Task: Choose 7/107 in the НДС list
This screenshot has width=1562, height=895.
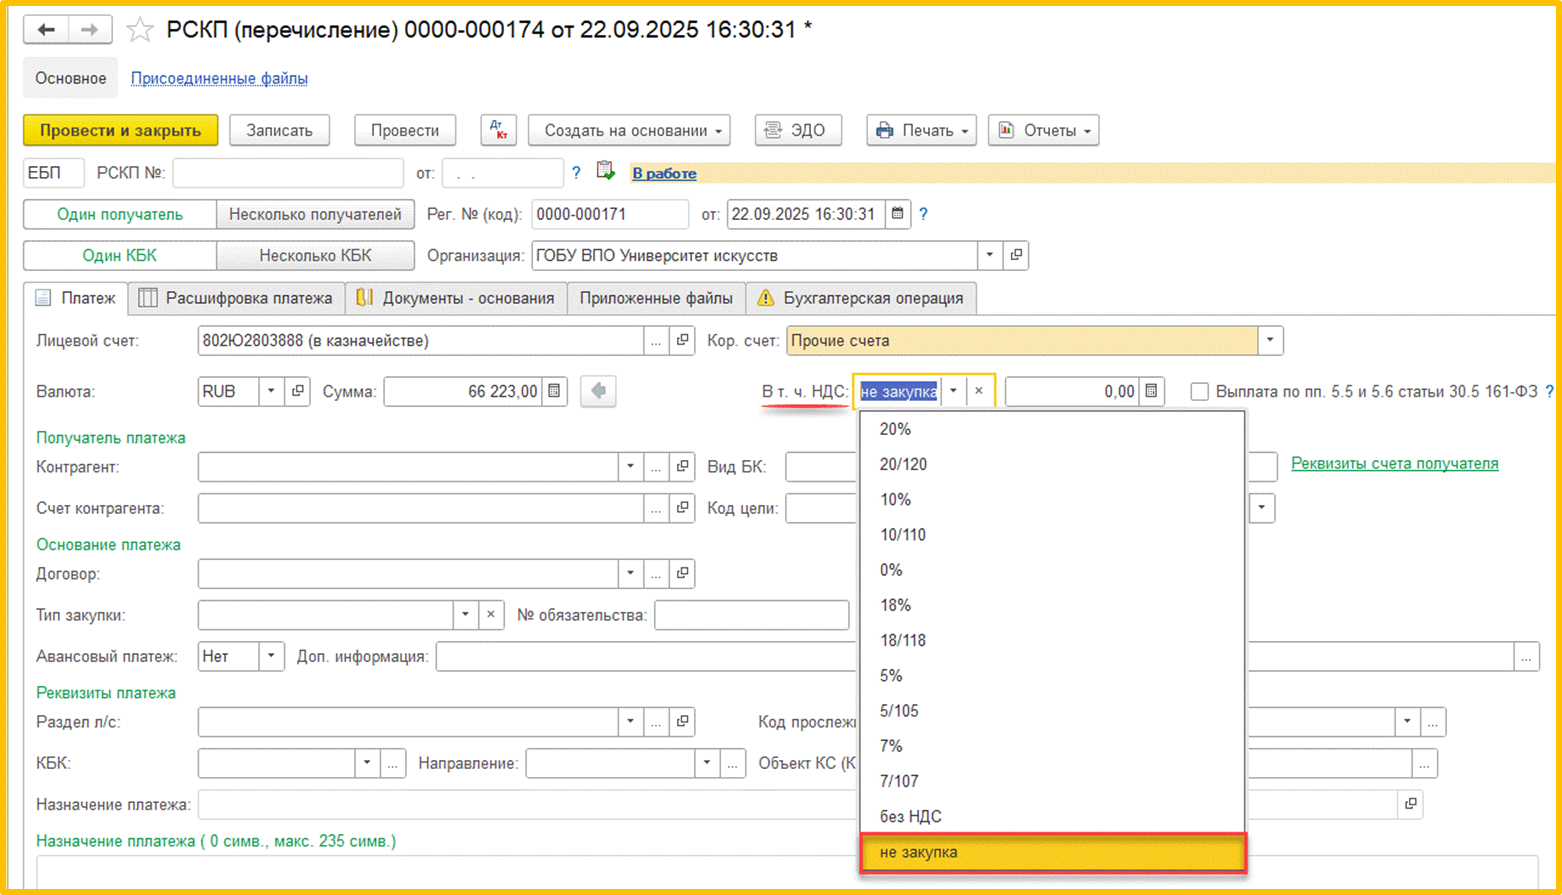Action: point(1052,781)
